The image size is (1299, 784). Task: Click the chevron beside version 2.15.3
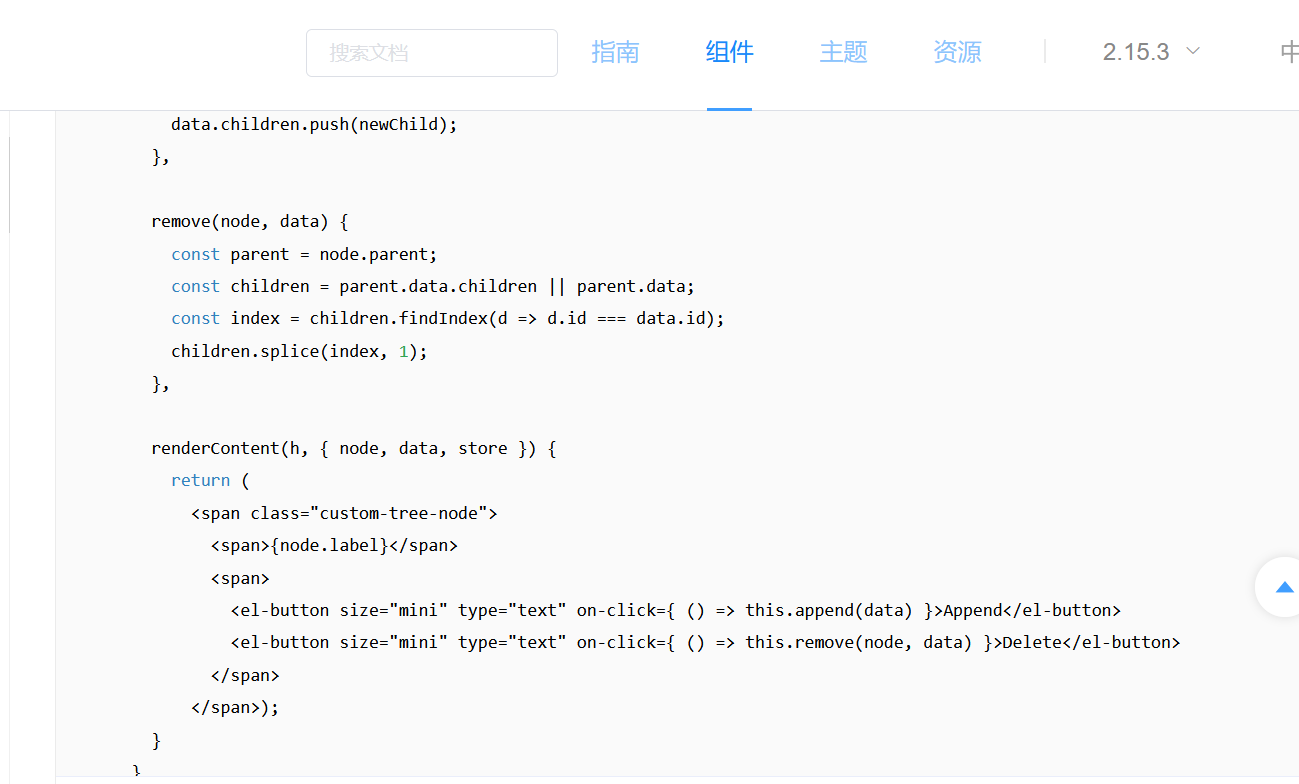coord(1192,51)
